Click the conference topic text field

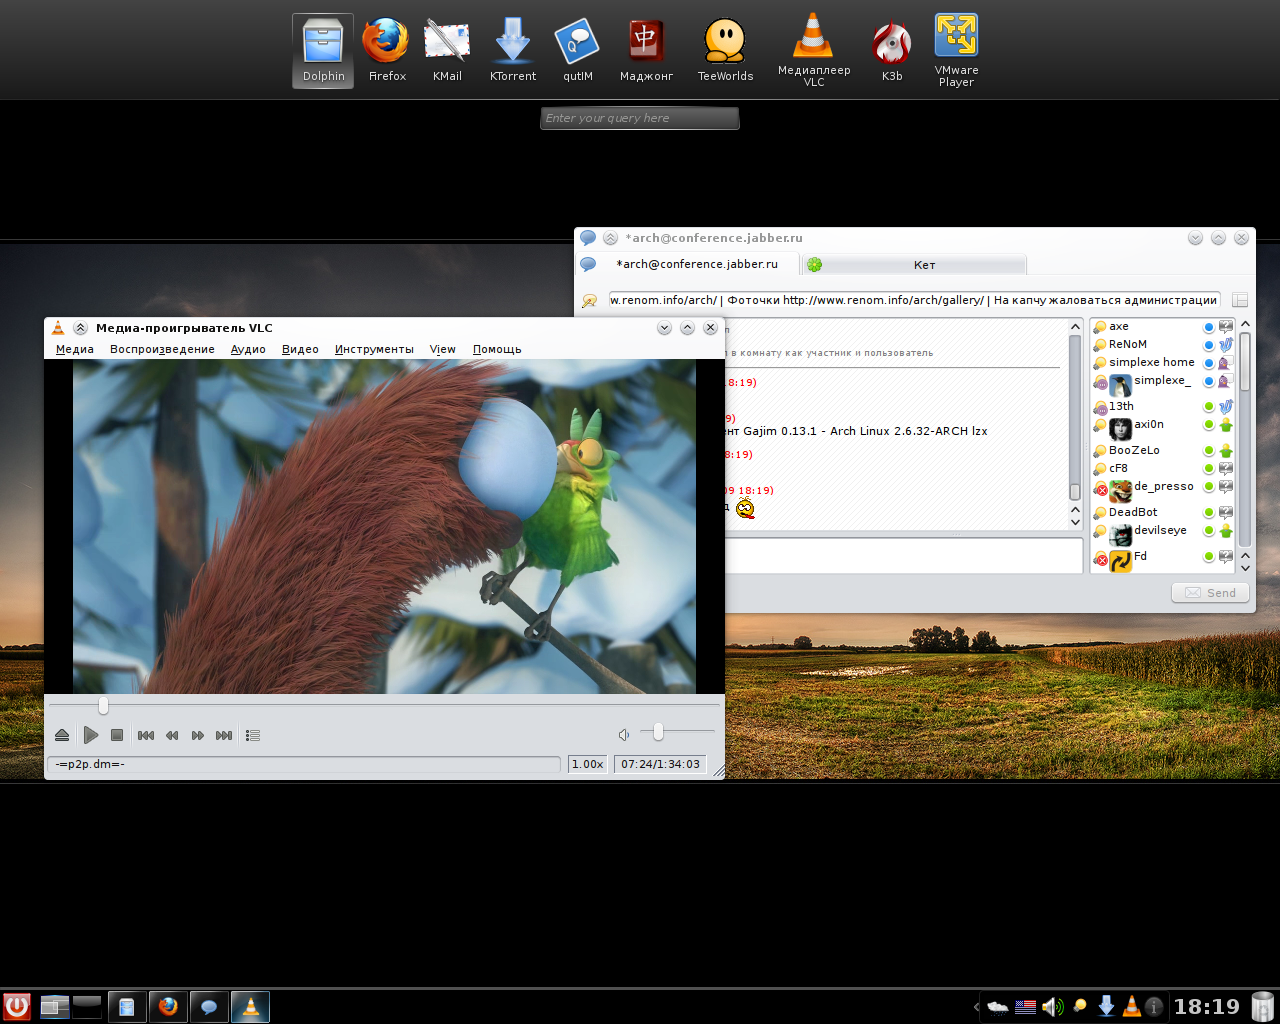914,300
